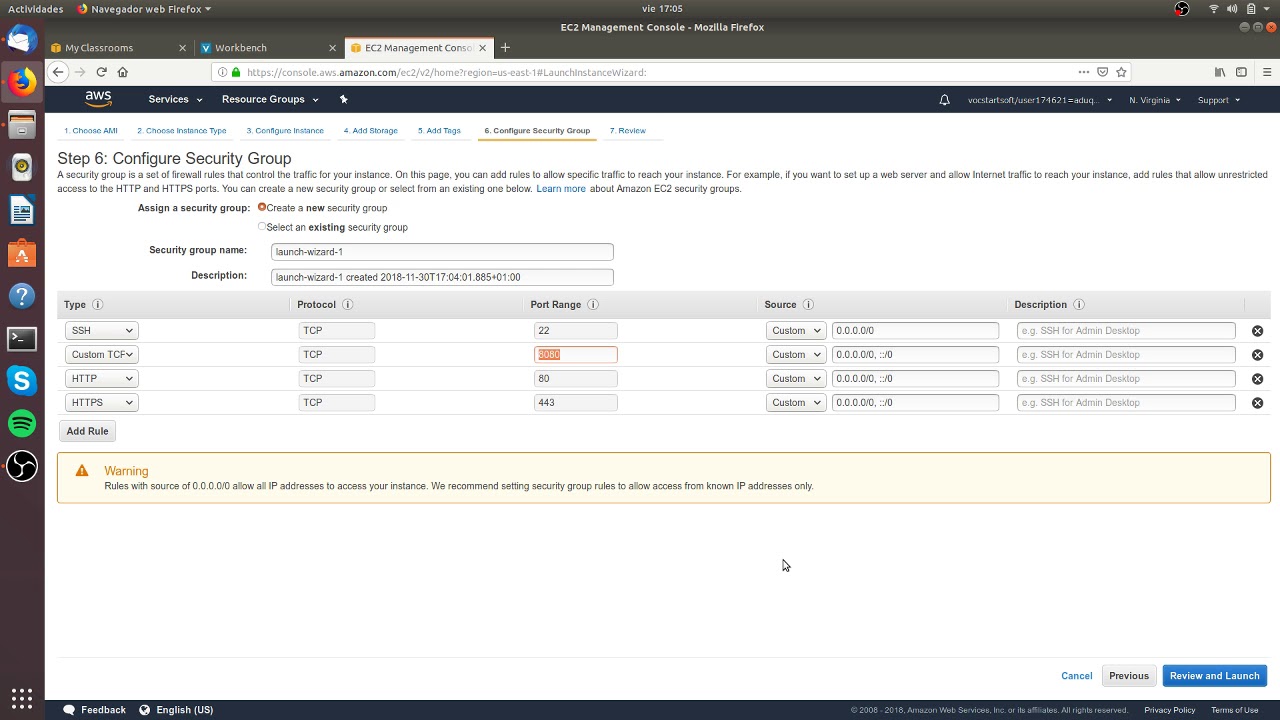The width and height of the screenshot is (1280, 720).
Task: Open info icon next to Source header
Action: [x=808, y=305]
